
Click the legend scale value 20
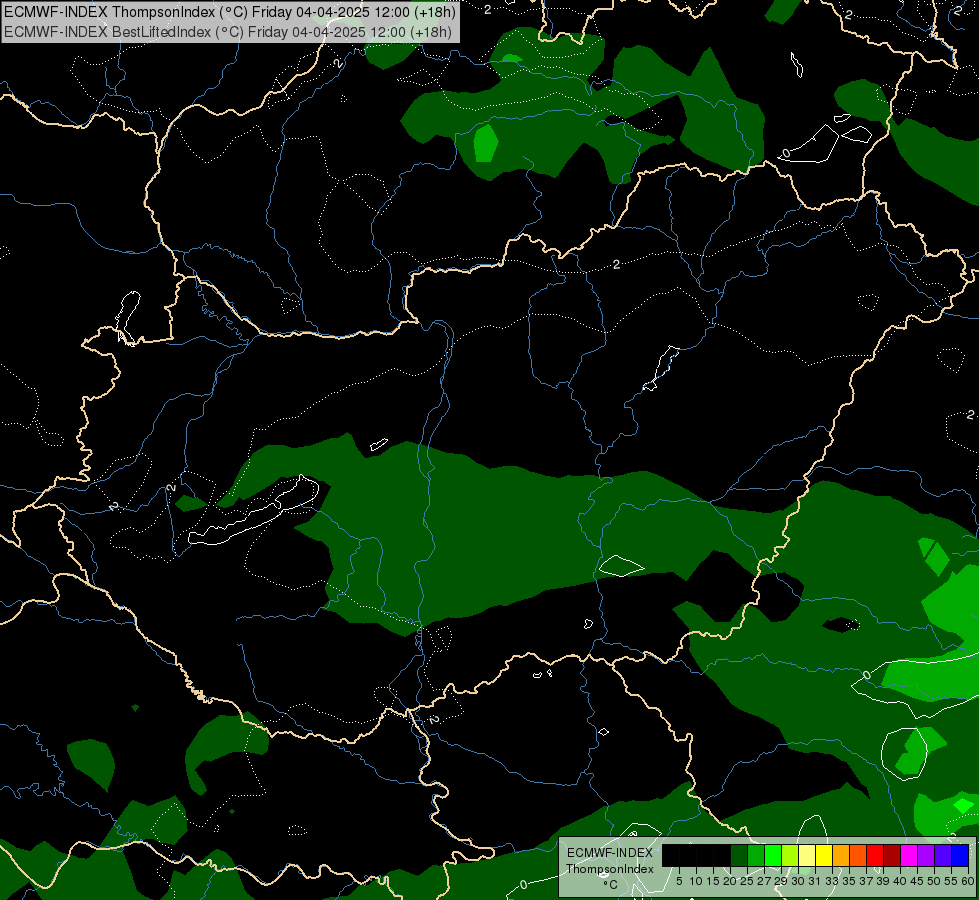click(730, 881)
